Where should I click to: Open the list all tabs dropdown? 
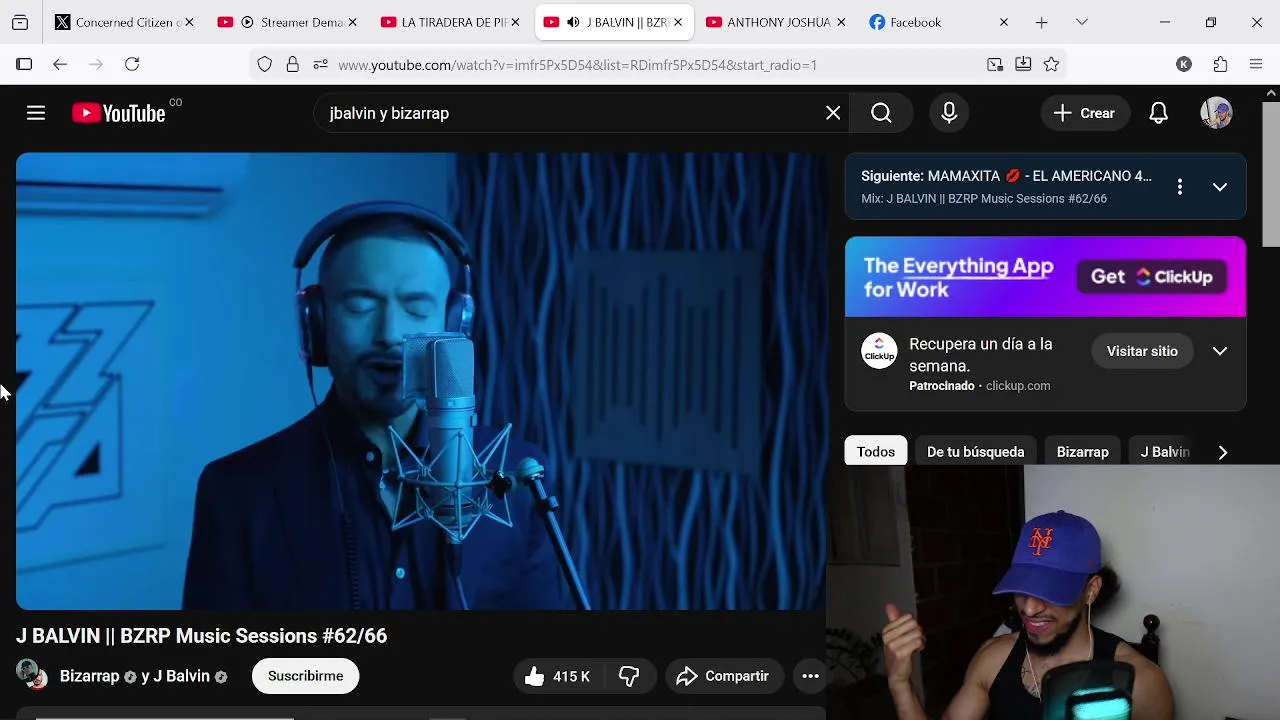pyautogui.click(x=1081, y=22)
